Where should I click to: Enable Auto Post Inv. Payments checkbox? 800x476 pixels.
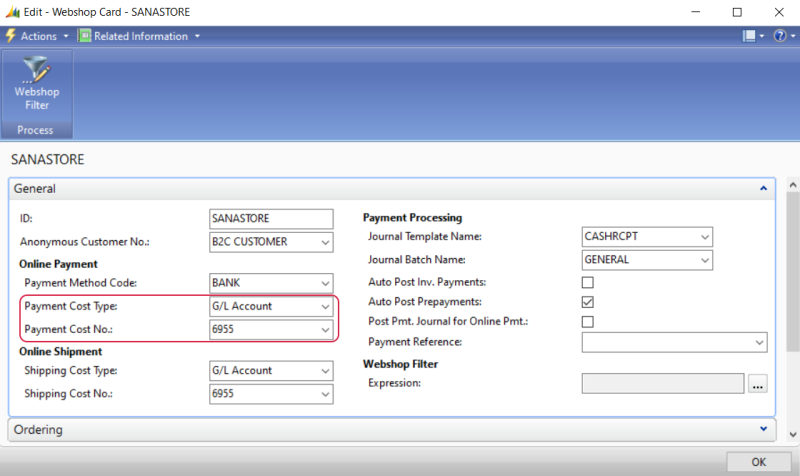coord(588,282)
